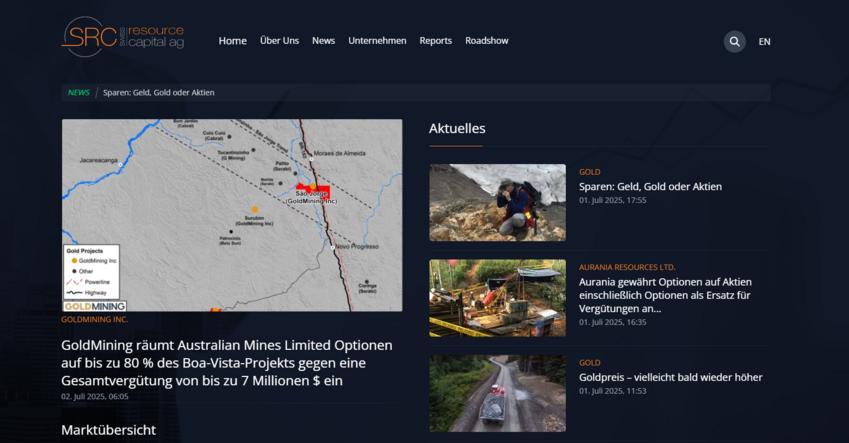
Task: Open the search icon in the header
Action: (734, 42)
